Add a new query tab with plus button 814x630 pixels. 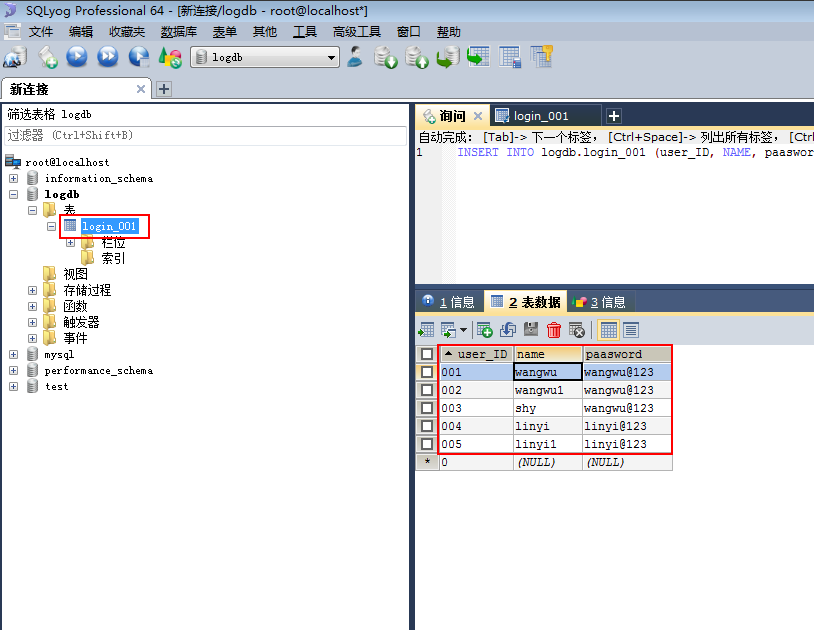(x=614, y=116)
